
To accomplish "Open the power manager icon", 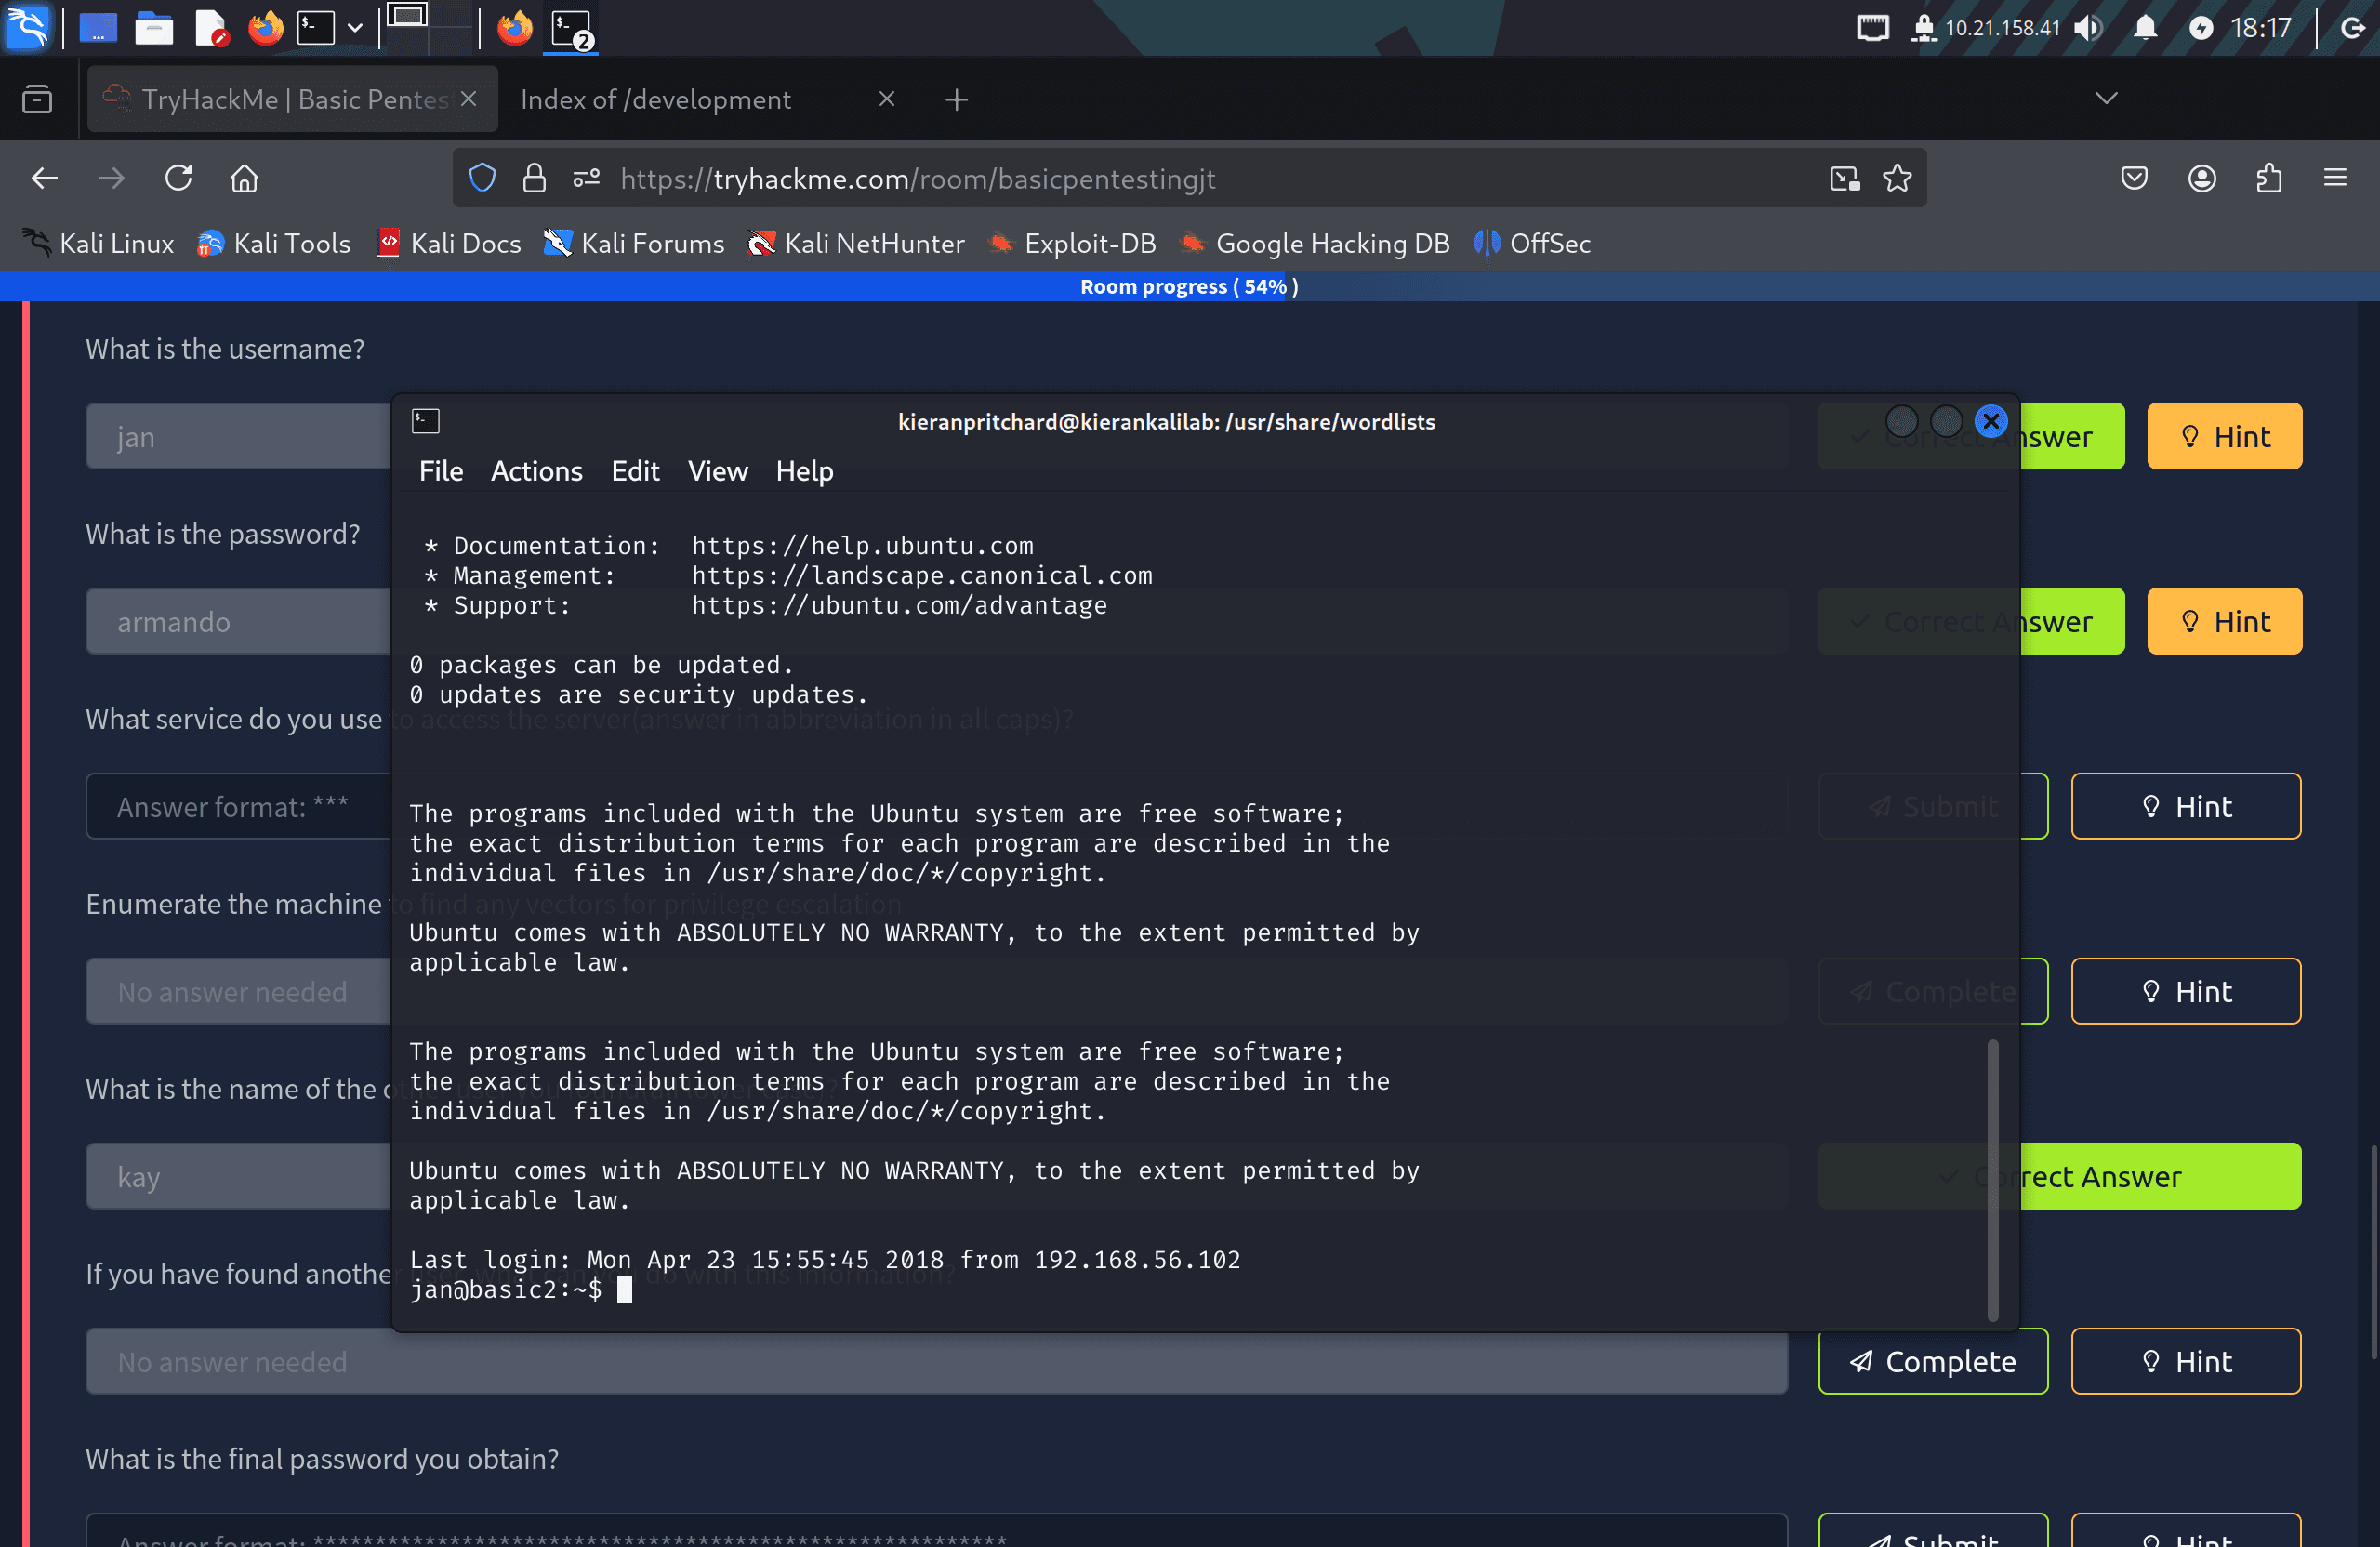I will [x=2201, y=28].
